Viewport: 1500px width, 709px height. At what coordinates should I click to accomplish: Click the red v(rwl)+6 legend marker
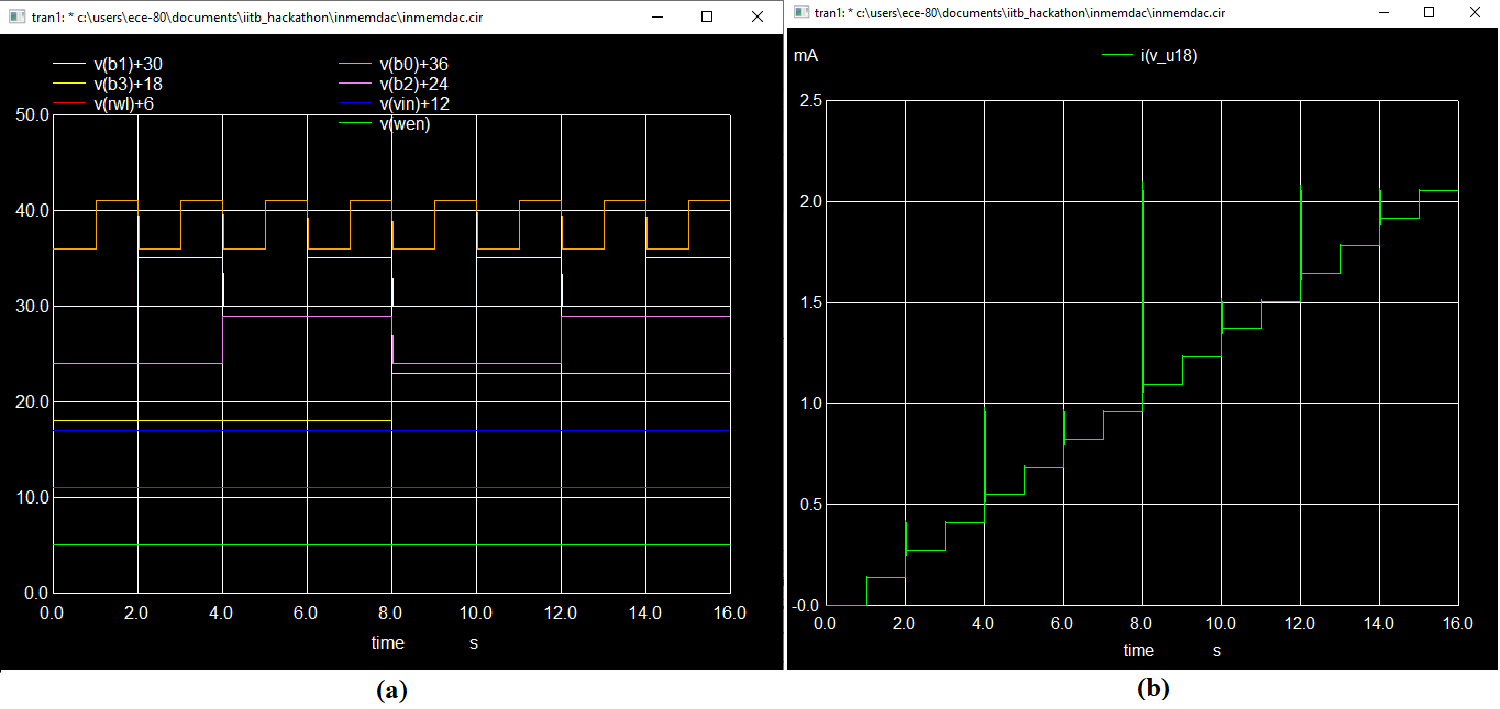[x=68, y=103]
